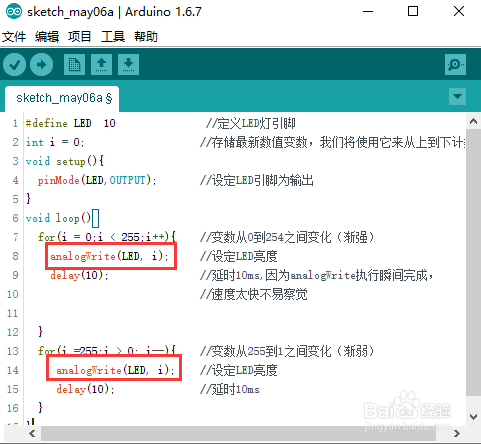This screenshot has height=444, width=481.
Task: Click 'void loop()' on line 6
Action: (58, 218)
